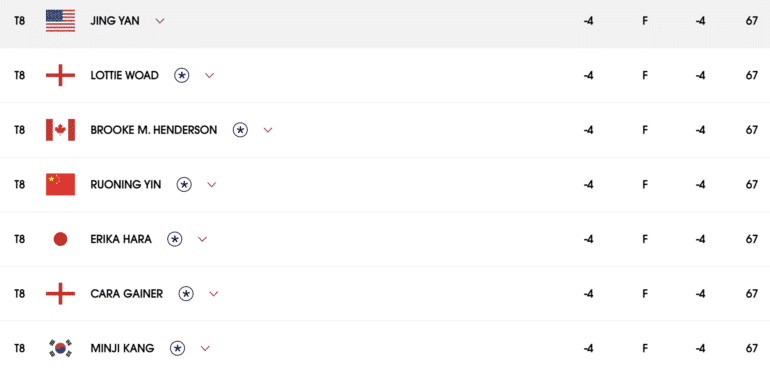Toggle the favorite star for Ruoning Yin
The width and height of the screenshot is (770, 372).
tap(184, 185)
